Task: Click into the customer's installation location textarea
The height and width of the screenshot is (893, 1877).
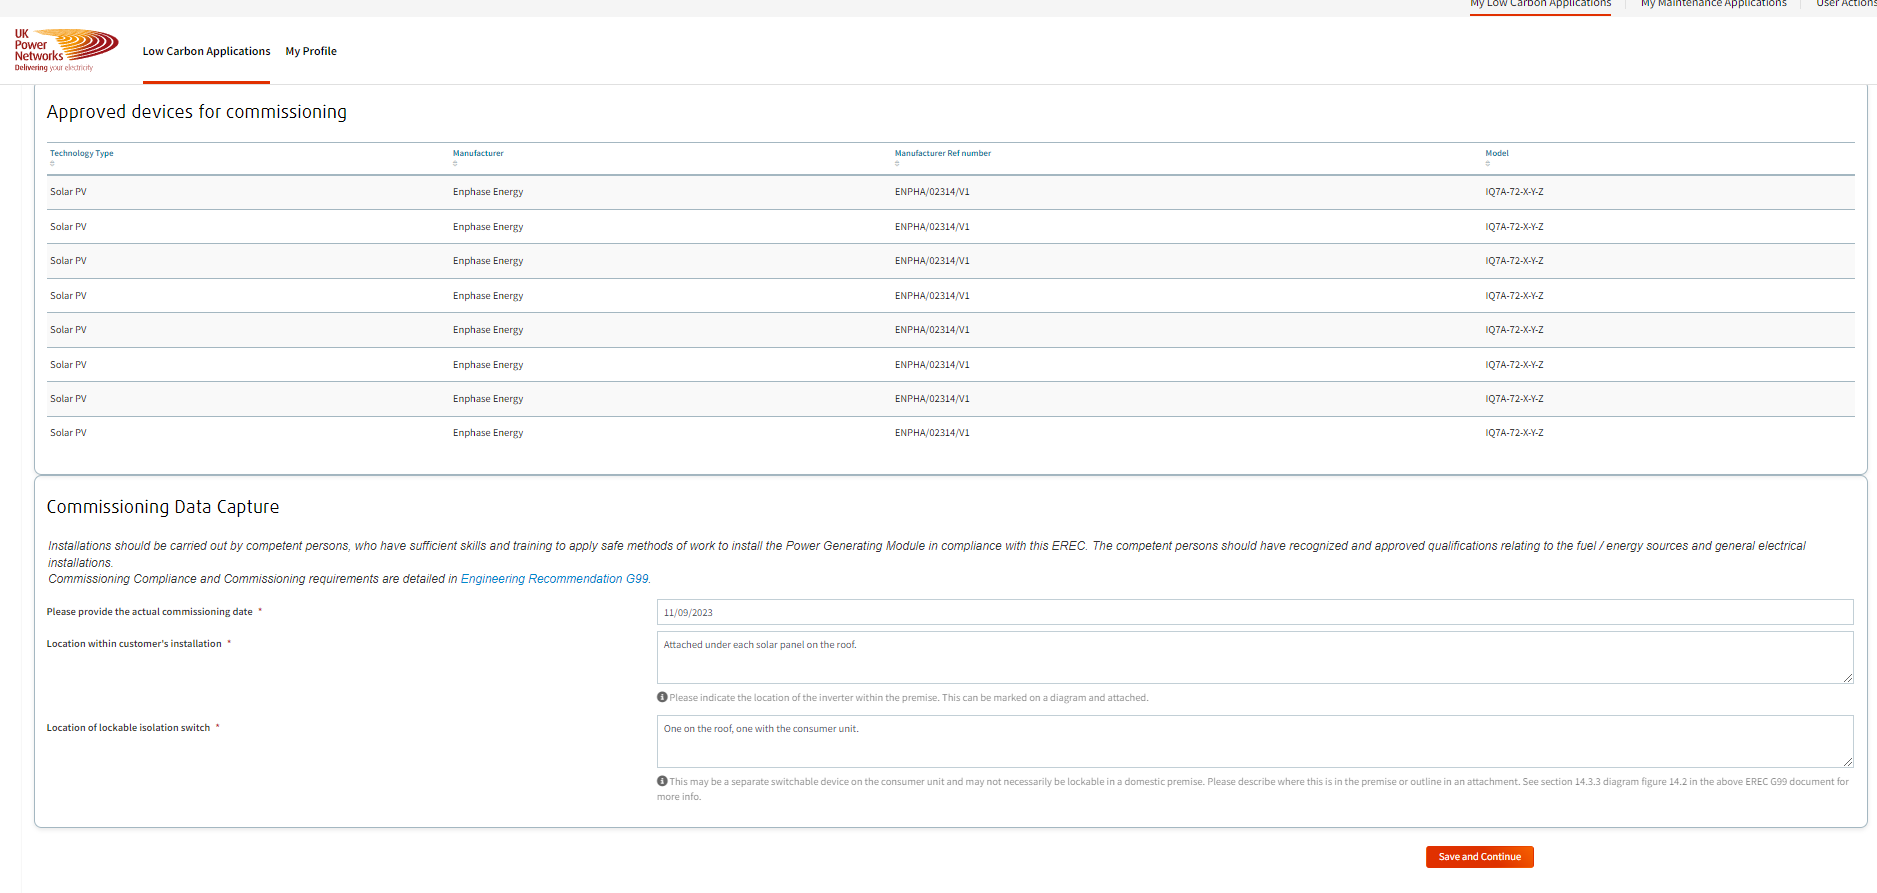Action: [1255, 657]
